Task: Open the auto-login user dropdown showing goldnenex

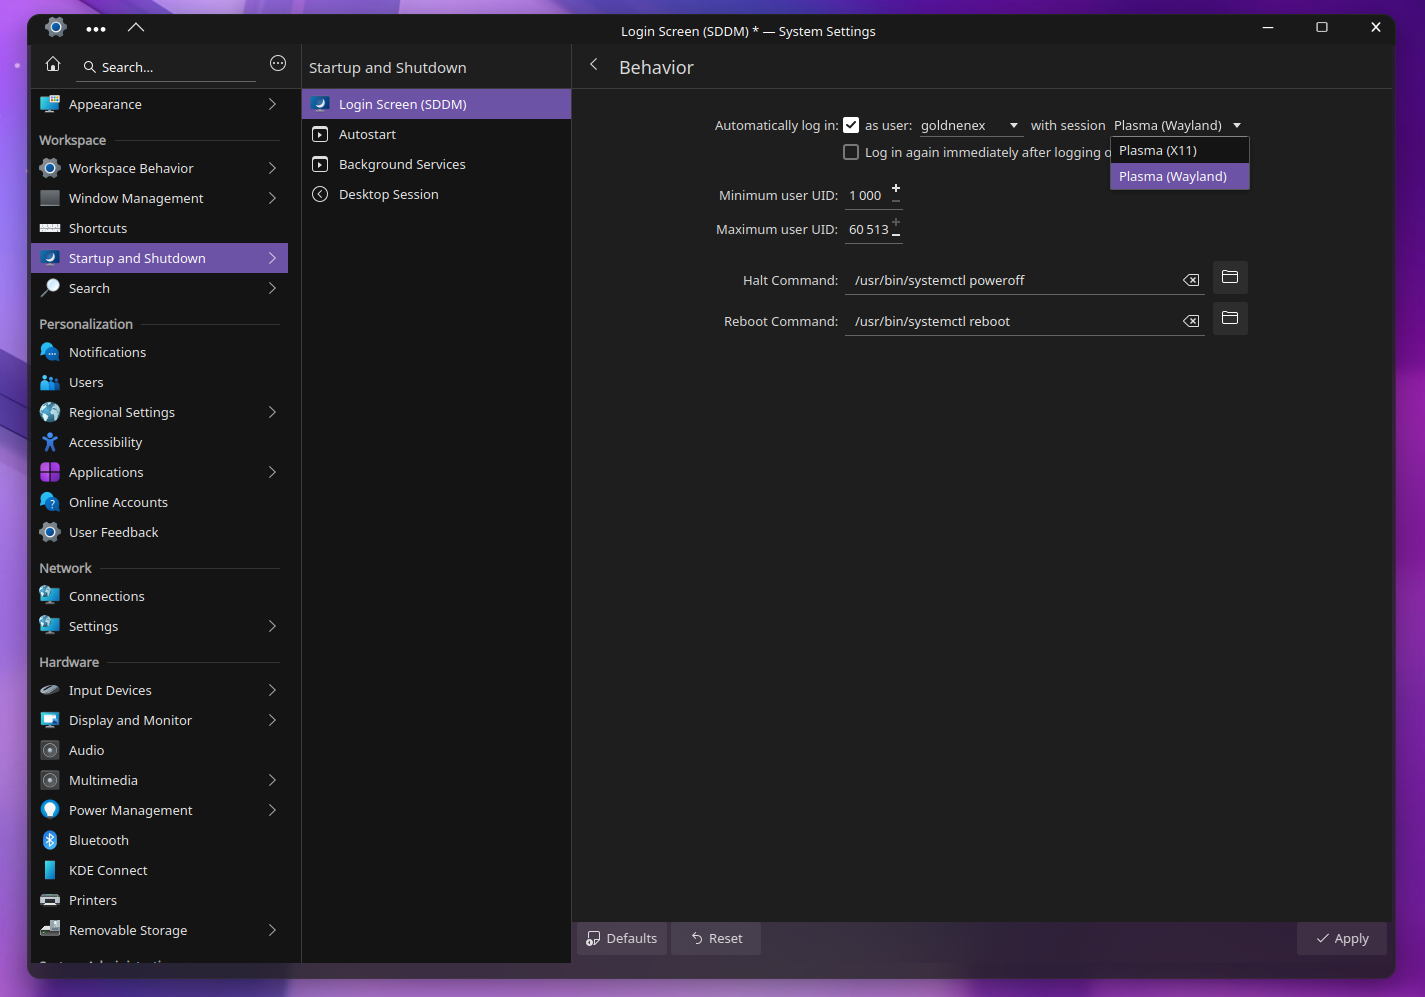Action: (x=970, y=125)
